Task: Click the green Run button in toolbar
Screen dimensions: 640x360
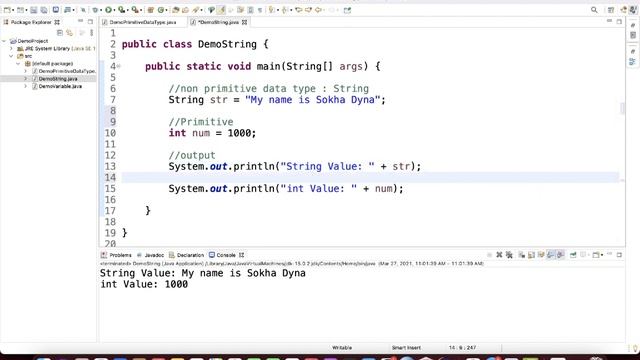Action: tap(109, 10)
